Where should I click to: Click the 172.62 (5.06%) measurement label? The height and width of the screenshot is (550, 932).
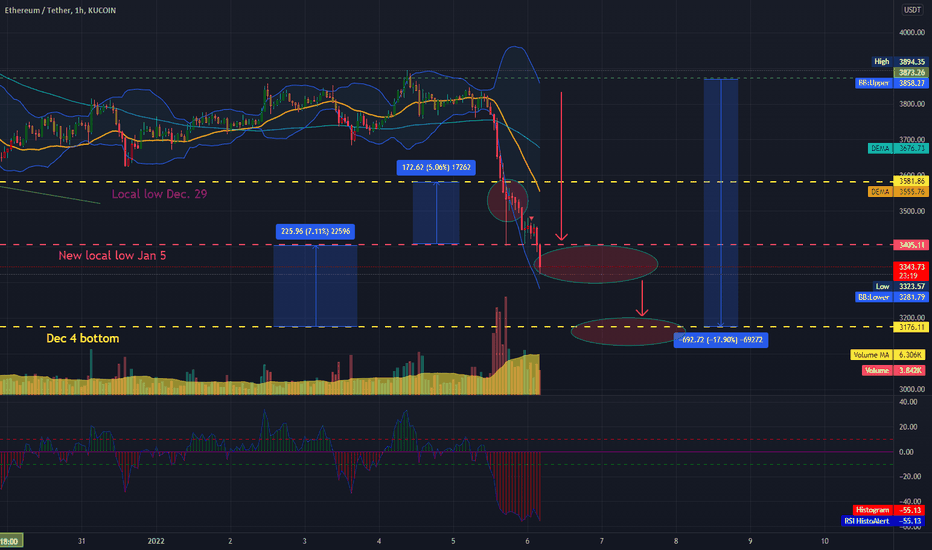[x=436, y=168]
